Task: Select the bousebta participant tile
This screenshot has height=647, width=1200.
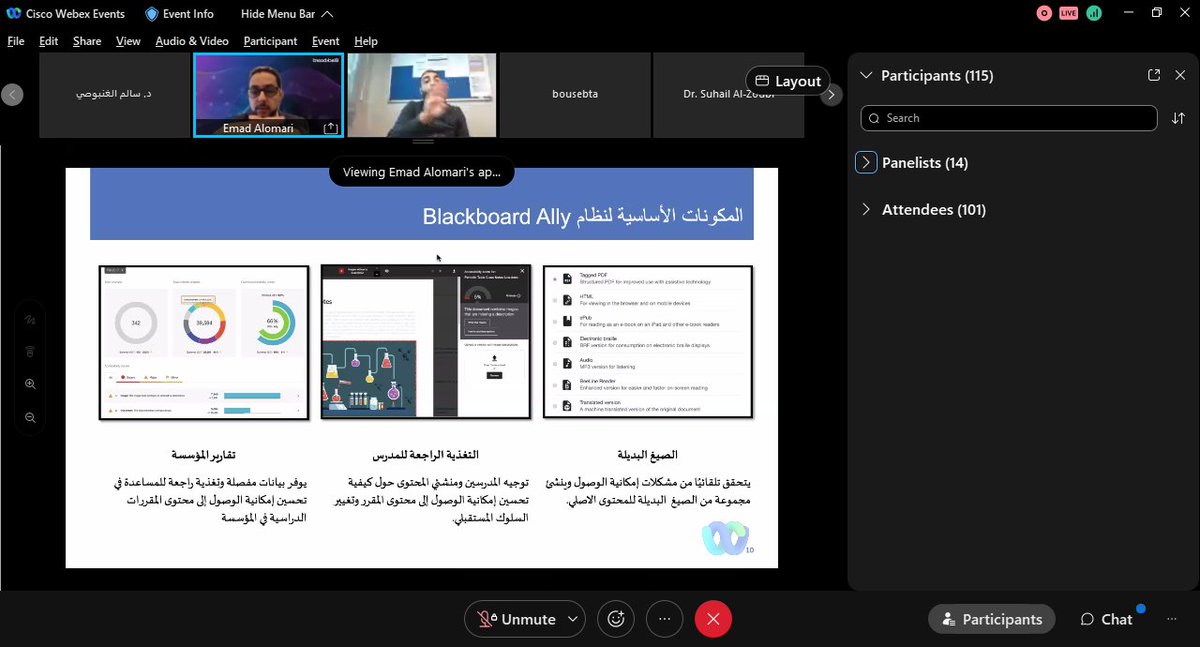Action: pos(574,95)
